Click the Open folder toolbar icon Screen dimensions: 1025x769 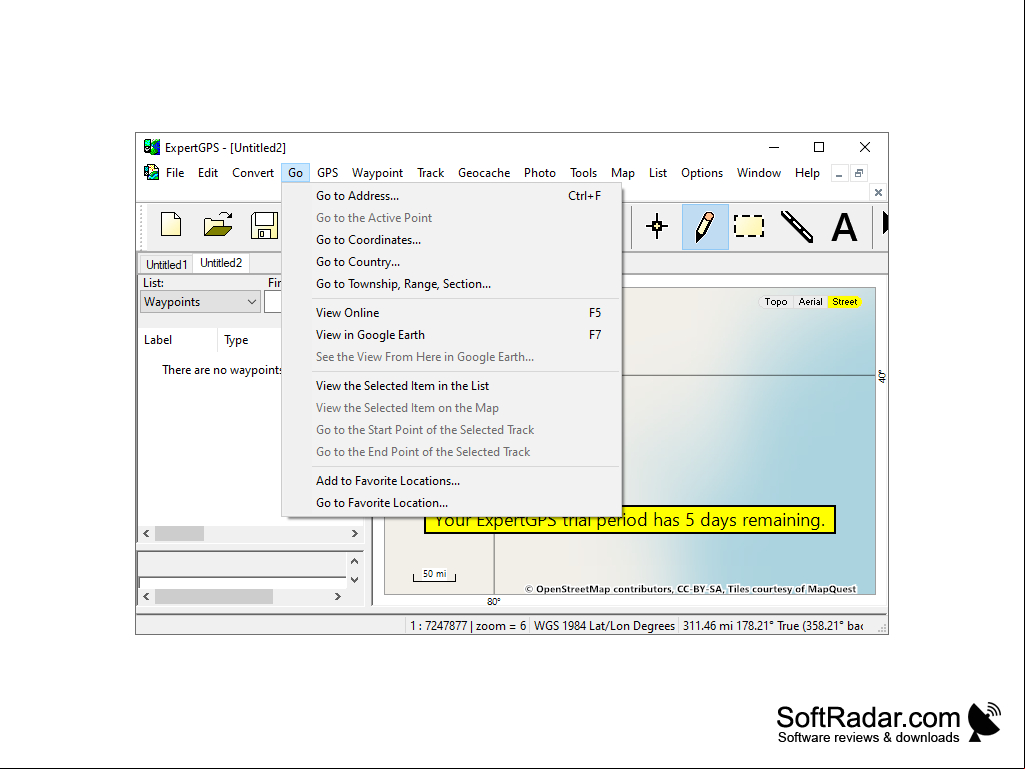tap(218, 224)
